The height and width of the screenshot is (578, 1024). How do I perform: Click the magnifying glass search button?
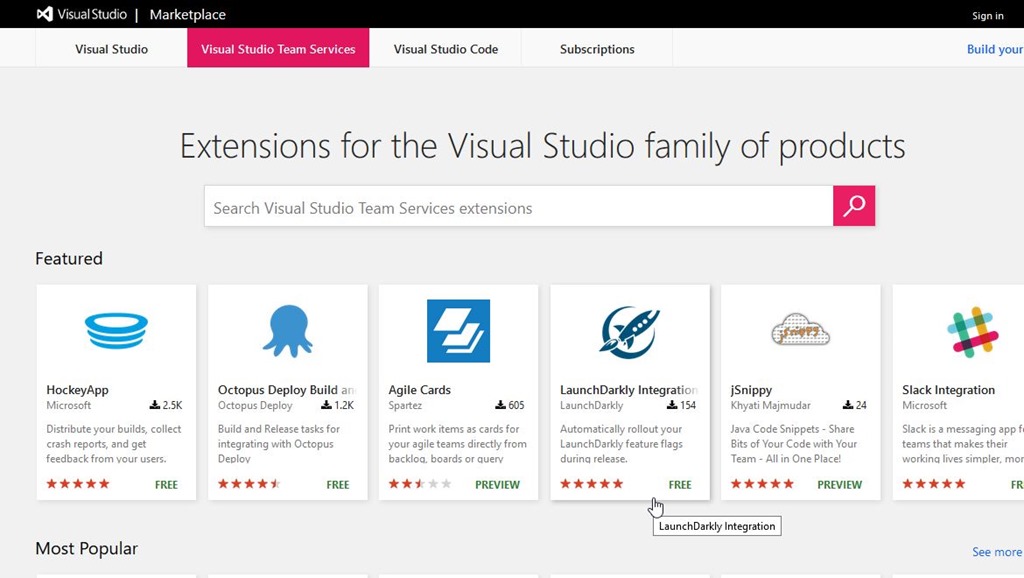853,206
